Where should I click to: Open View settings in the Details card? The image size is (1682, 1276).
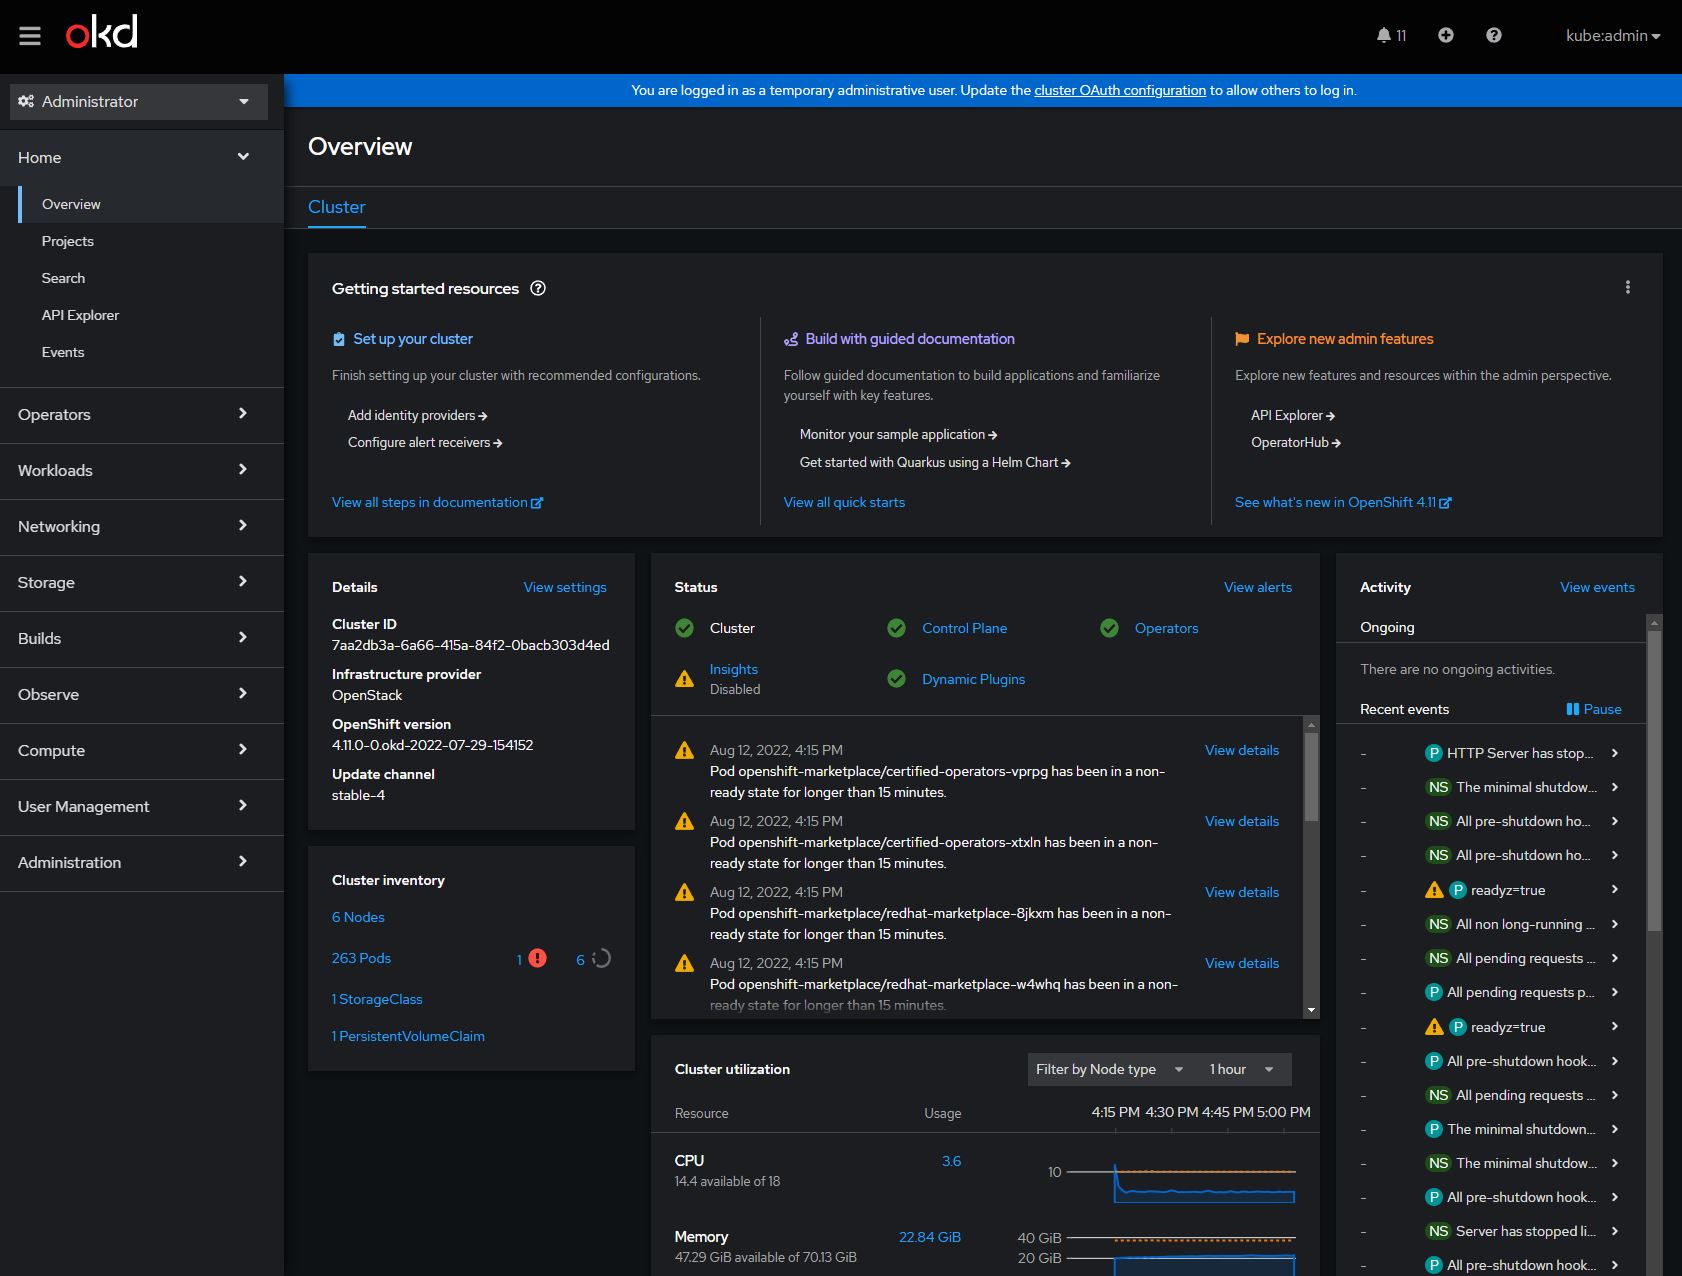click(x=564, y=587)
